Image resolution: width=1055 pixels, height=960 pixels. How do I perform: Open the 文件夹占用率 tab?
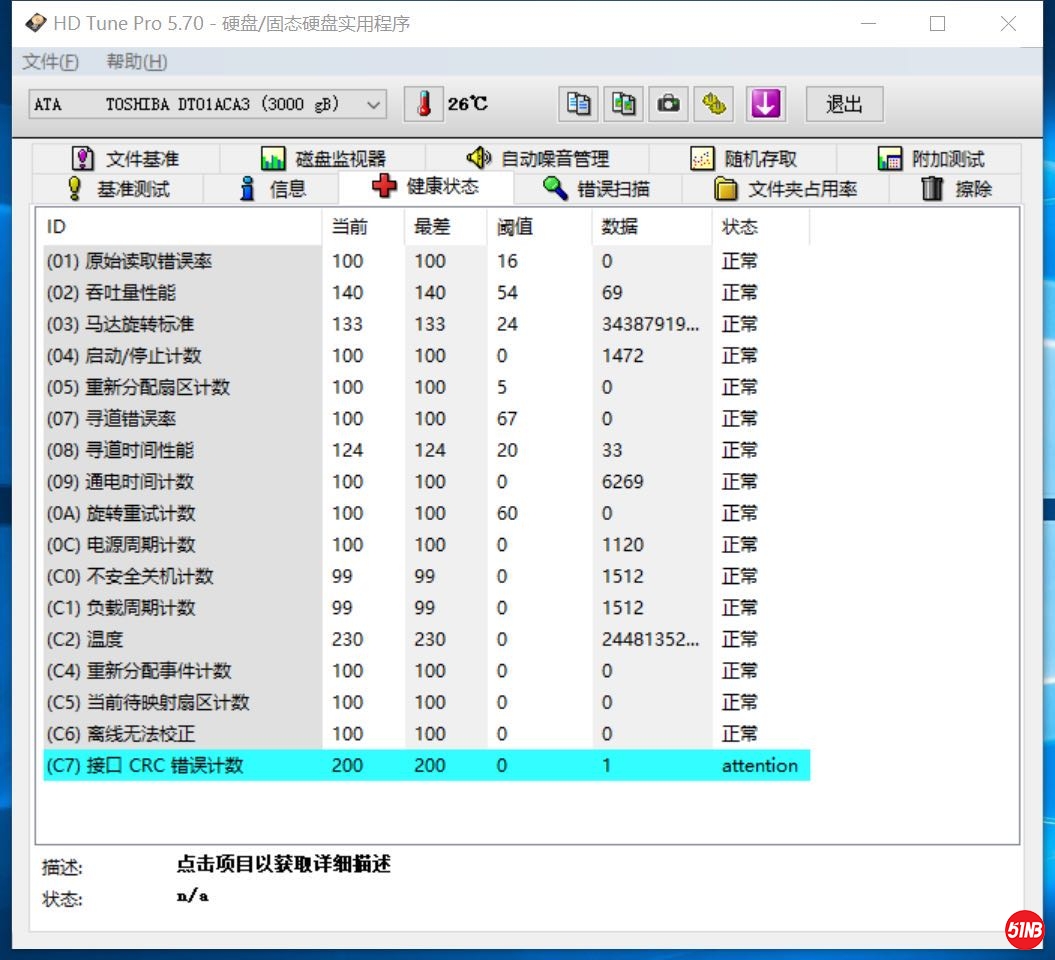point(786,188)
